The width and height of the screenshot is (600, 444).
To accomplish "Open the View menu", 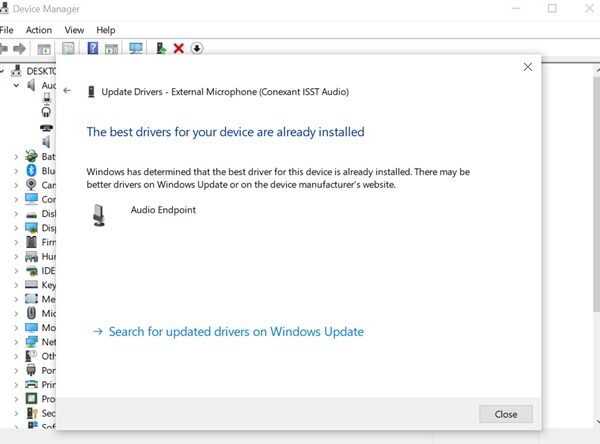I will (x=74, y=30).
